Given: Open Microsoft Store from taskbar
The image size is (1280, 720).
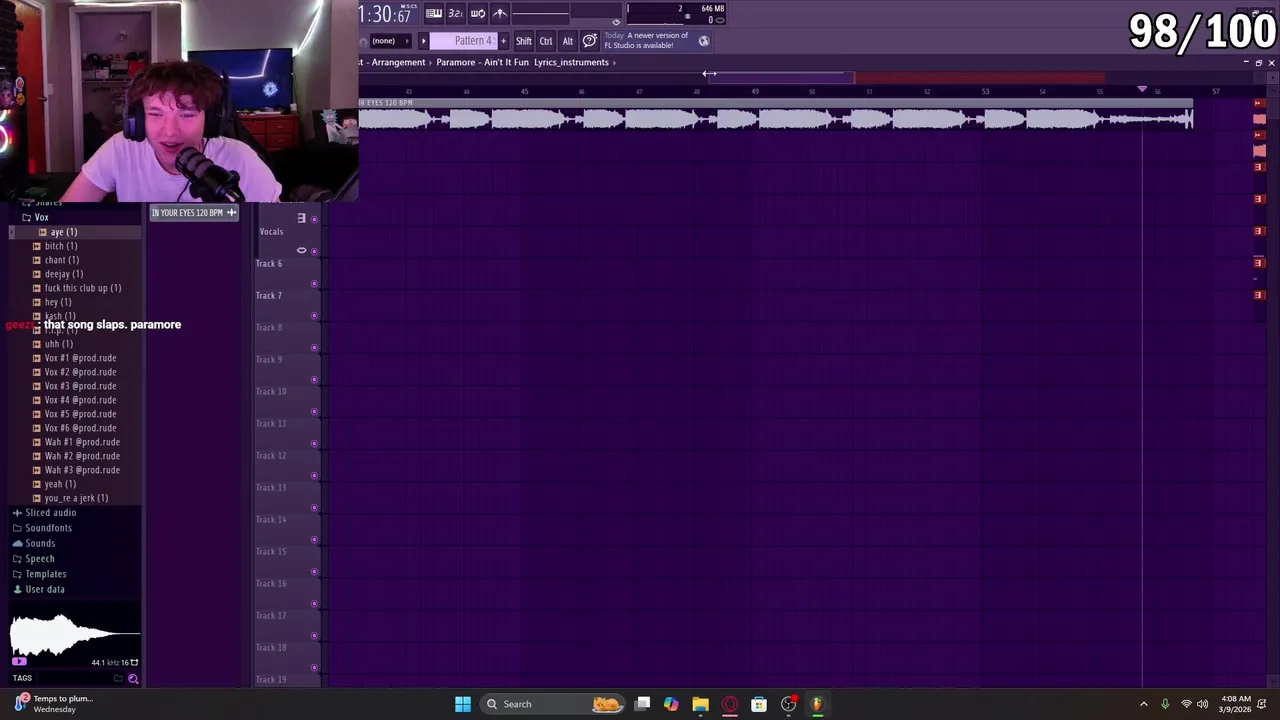Looking at the screenshot, I should pyautogui.click(x=759, y=704).
